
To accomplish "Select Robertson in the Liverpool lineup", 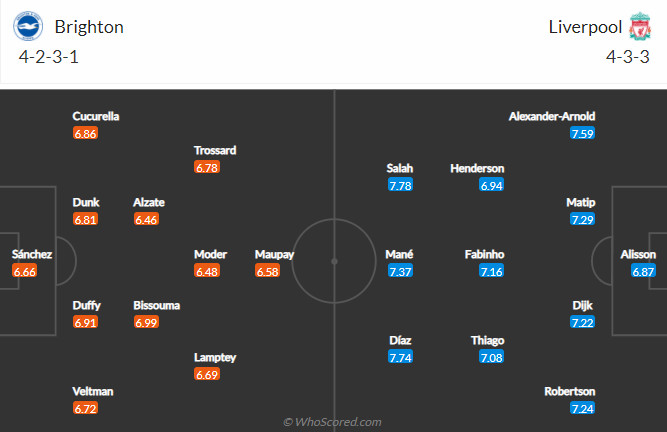I will [570, 391].
